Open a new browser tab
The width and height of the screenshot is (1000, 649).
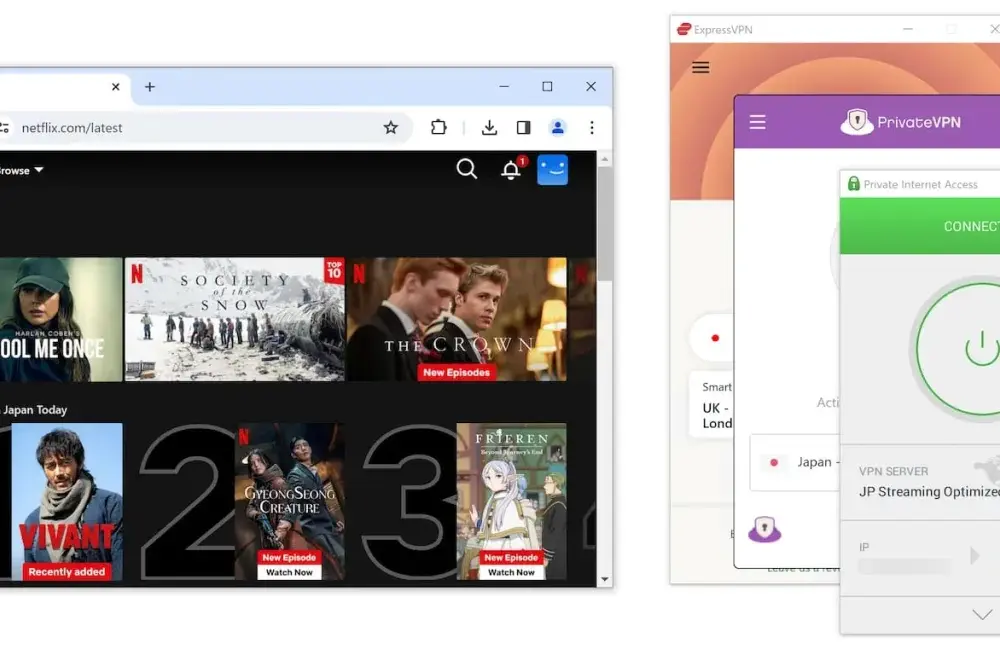(150, 87)
